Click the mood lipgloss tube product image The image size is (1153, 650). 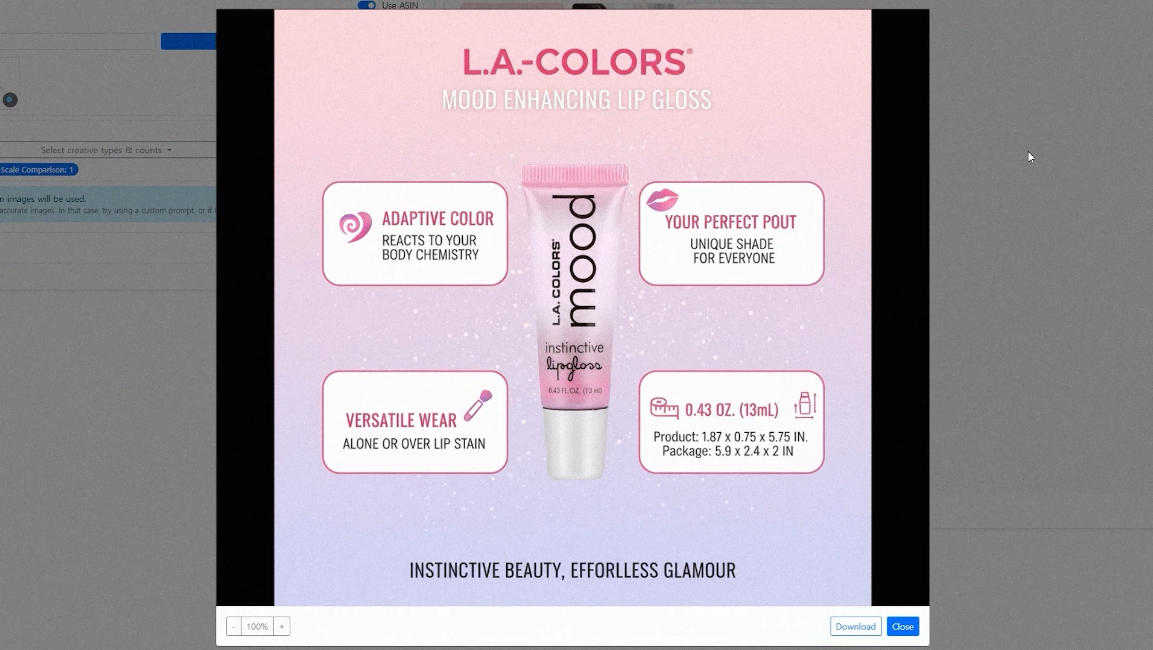575,321
